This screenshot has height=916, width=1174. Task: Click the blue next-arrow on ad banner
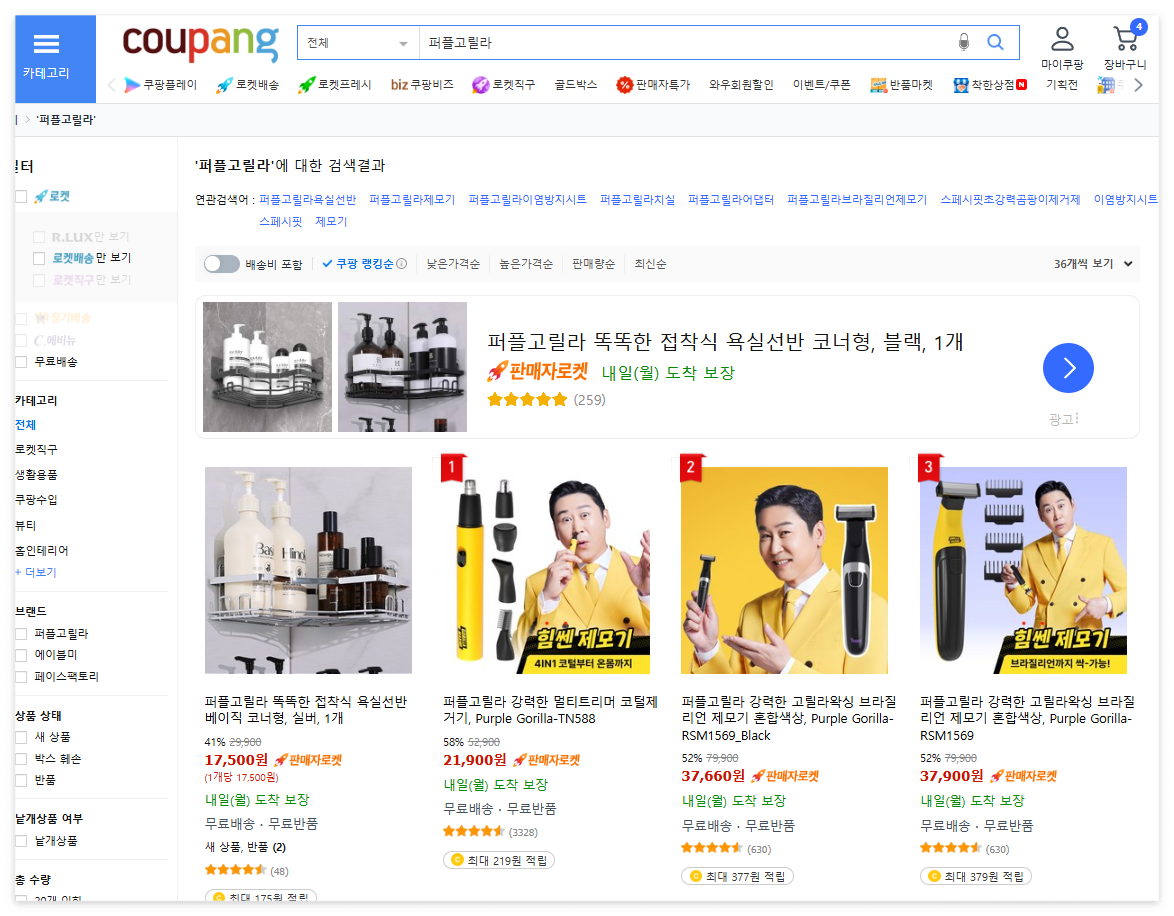tap(1068, 368)
